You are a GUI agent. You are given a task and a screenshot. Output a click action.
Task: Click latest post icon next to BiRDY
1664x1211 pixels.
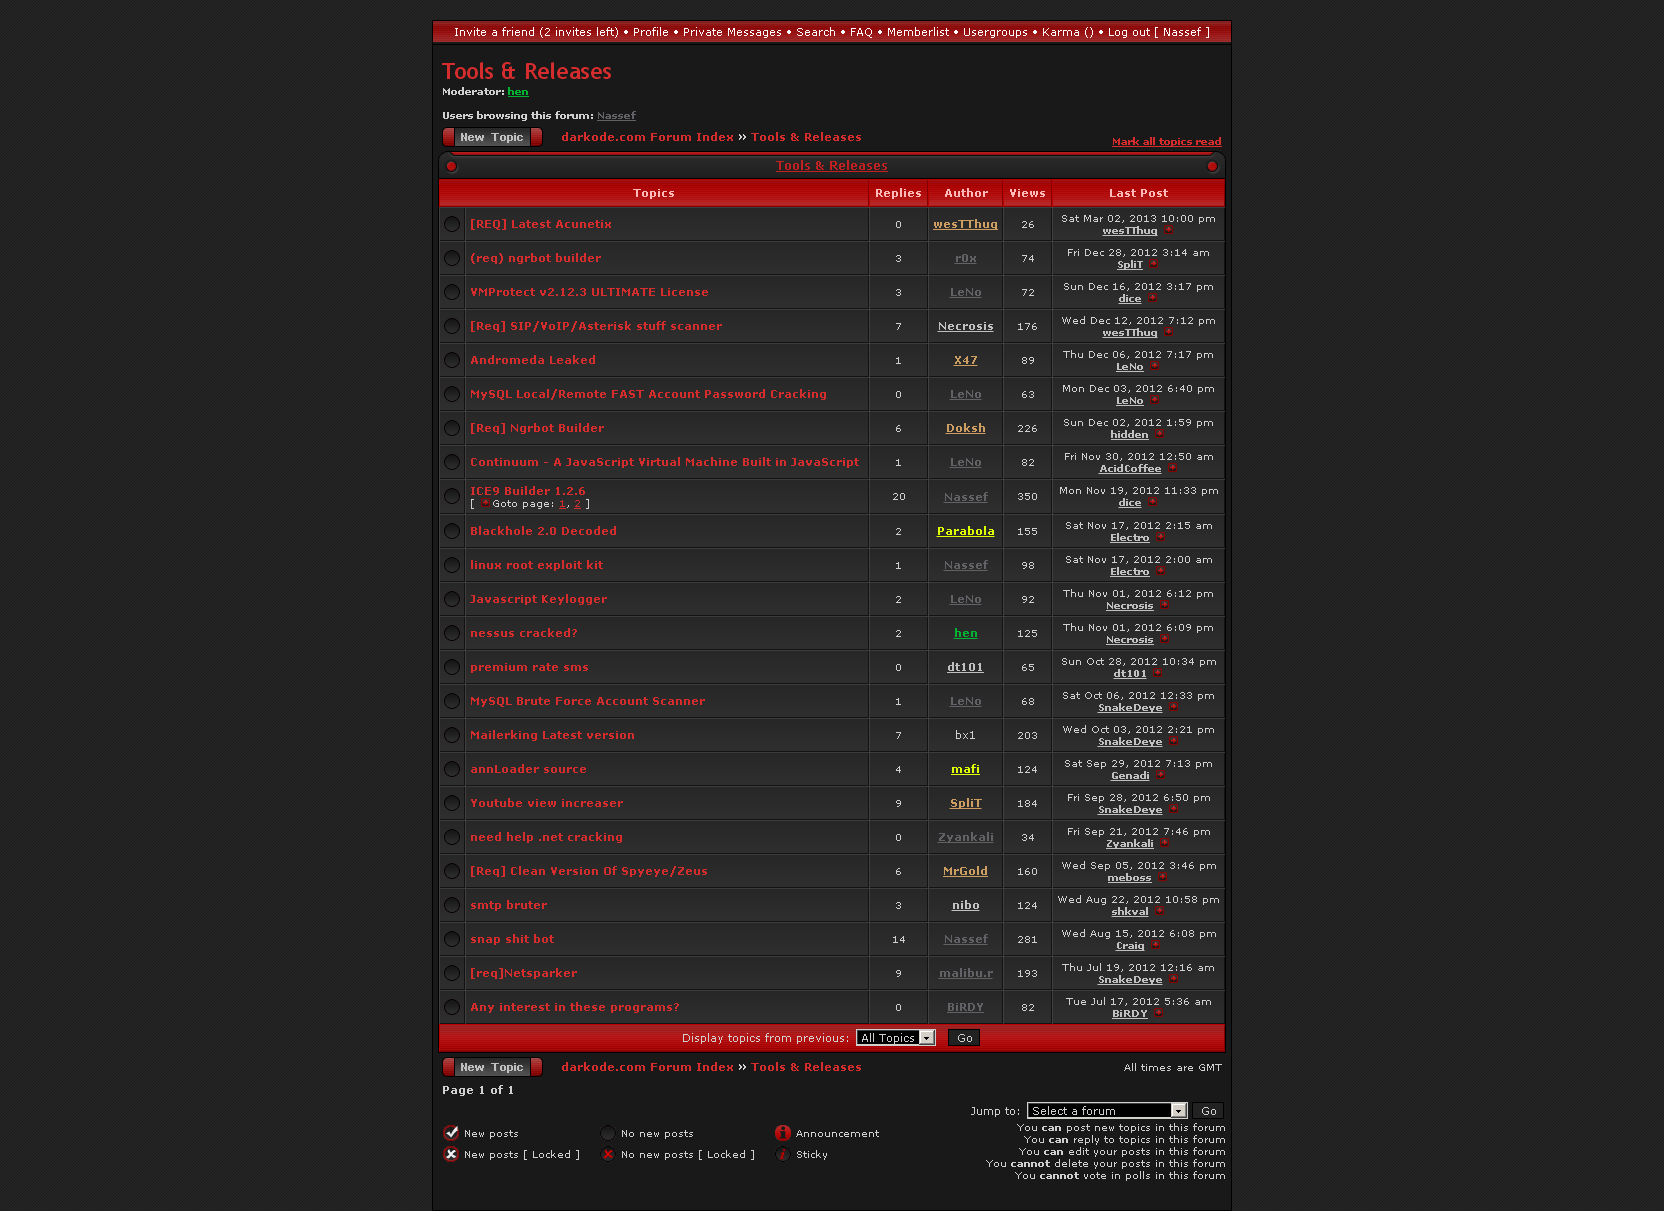(x=1158, y=1014)
